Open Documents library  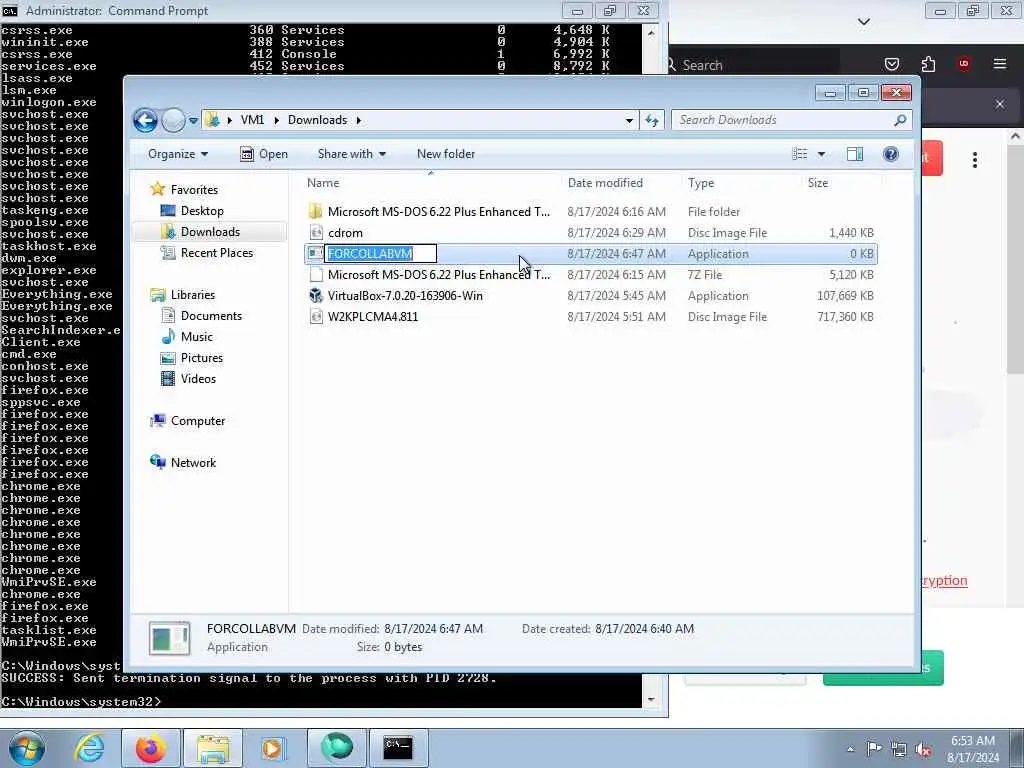[211, 315]
